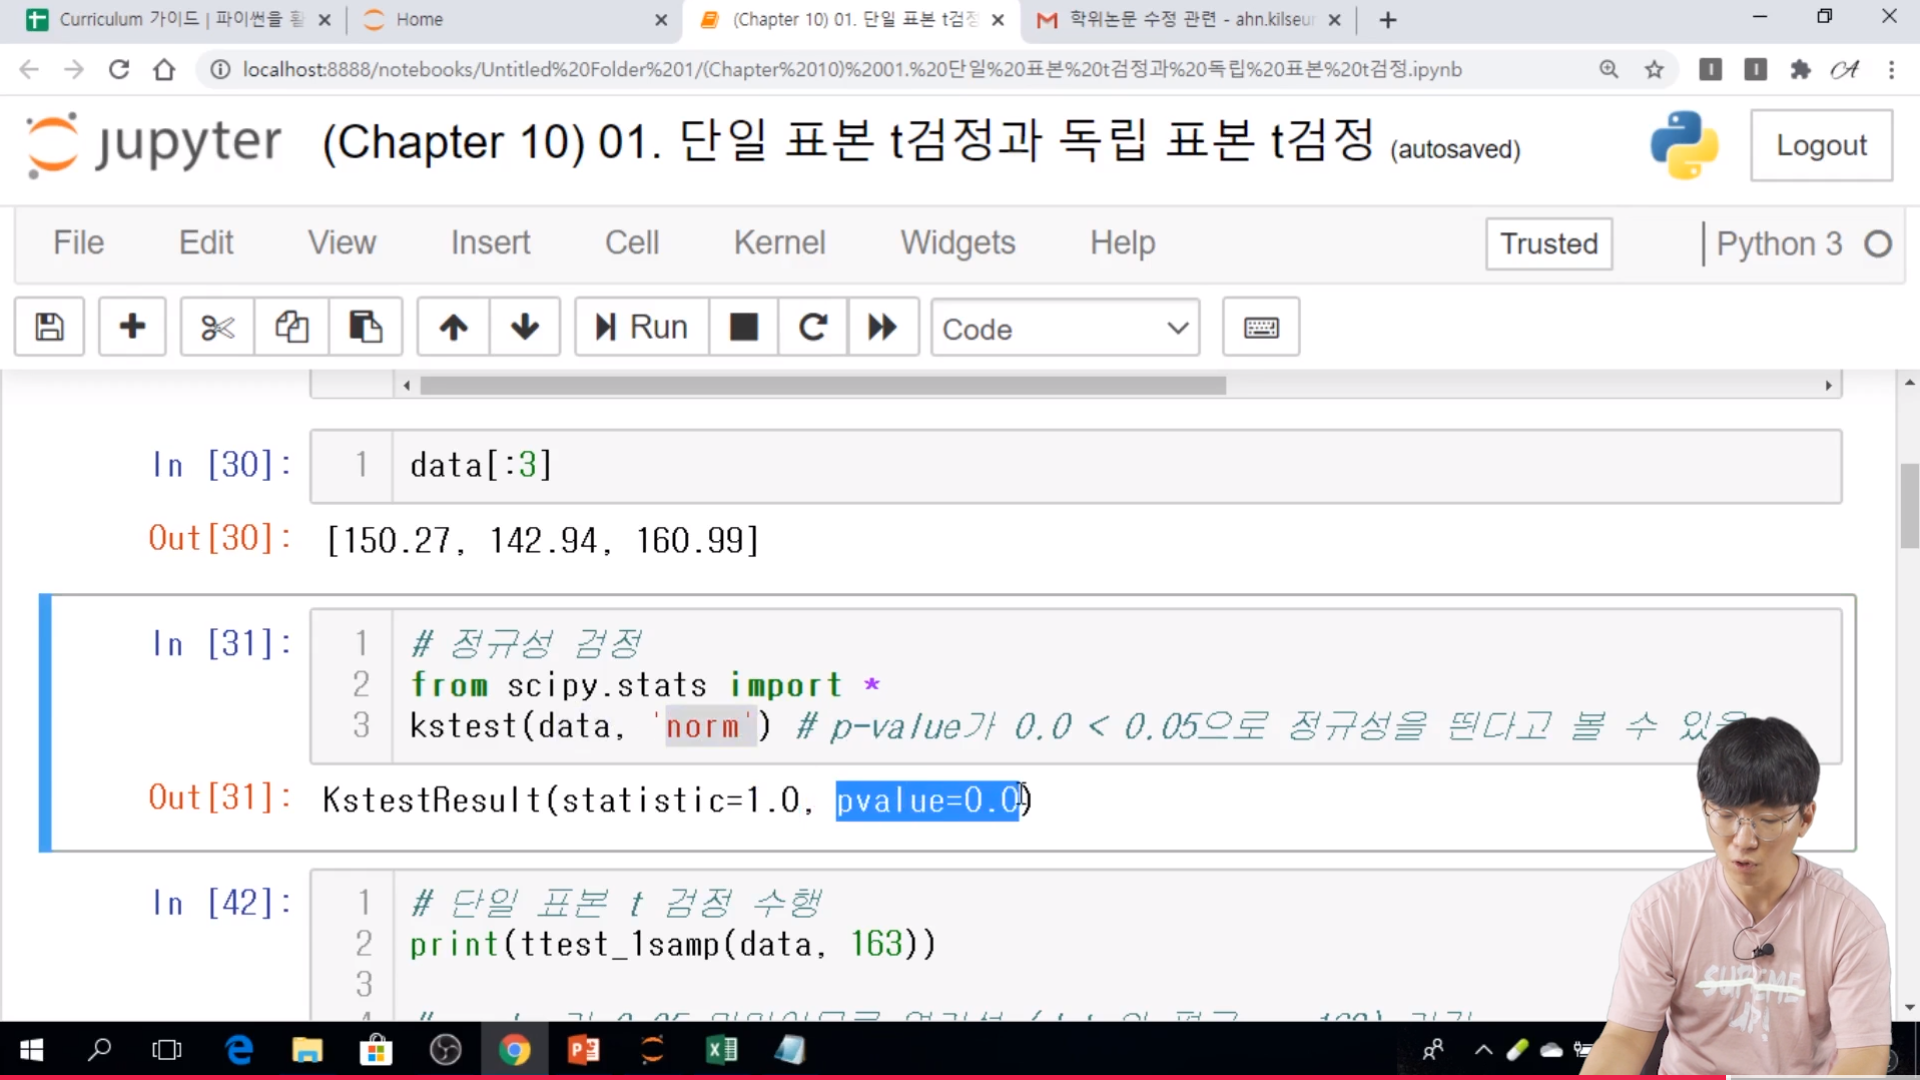Interrupt the kernel with the stop icon
Screen dimensions: 1920x1080
[743, 327]
